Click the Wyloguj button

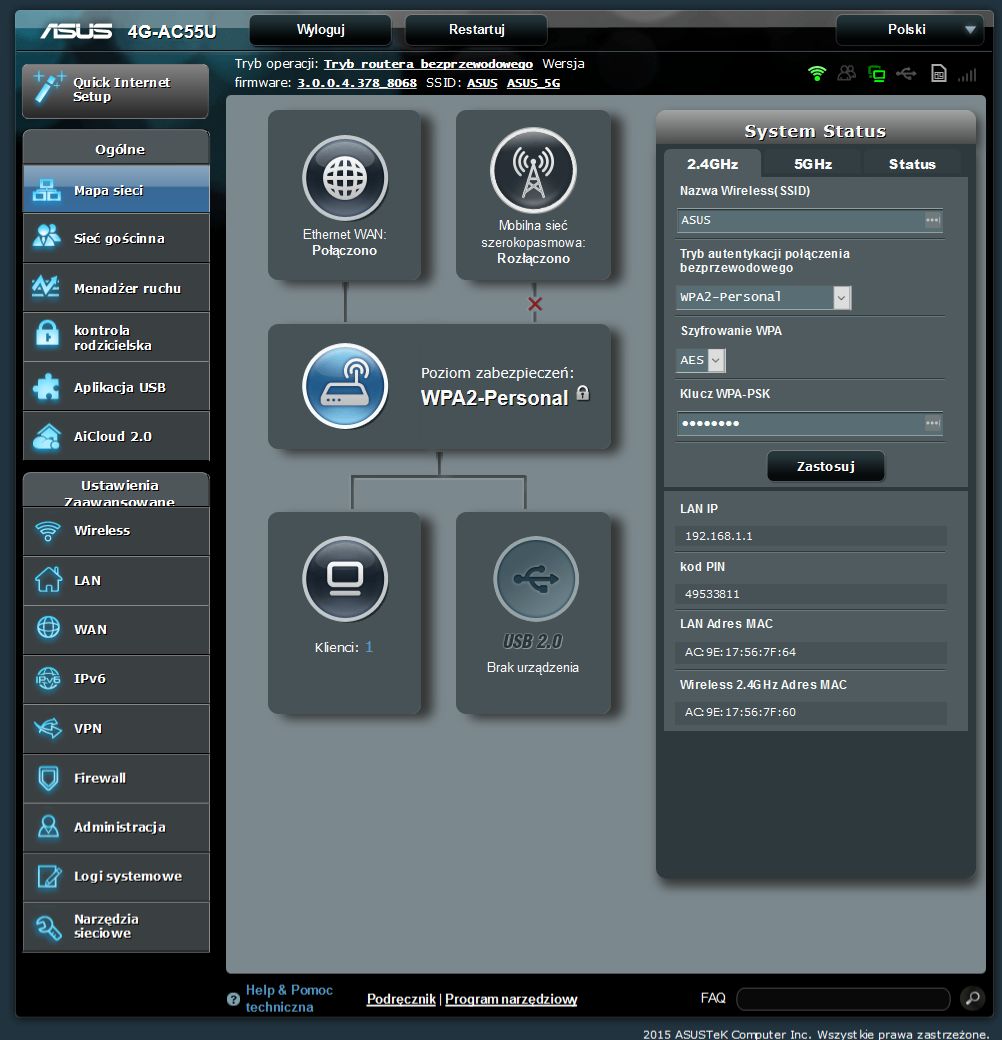(x=320, y=30)
